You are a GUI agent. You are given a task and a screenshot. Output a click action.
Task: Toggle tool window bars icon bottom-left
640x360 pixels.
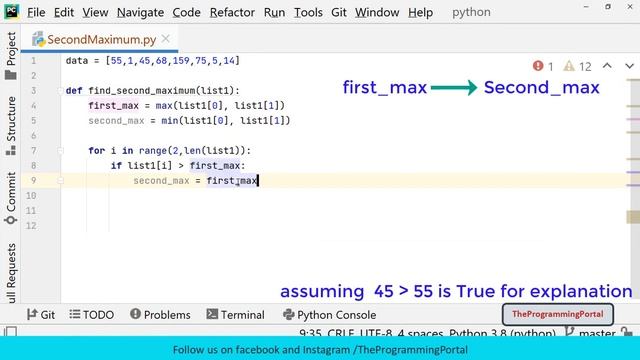tap(10, 331)
